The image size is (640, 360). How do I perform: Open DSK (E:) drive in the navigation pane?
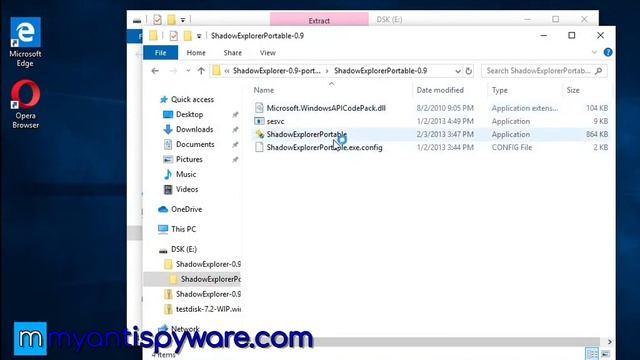(x=184, y=249)
